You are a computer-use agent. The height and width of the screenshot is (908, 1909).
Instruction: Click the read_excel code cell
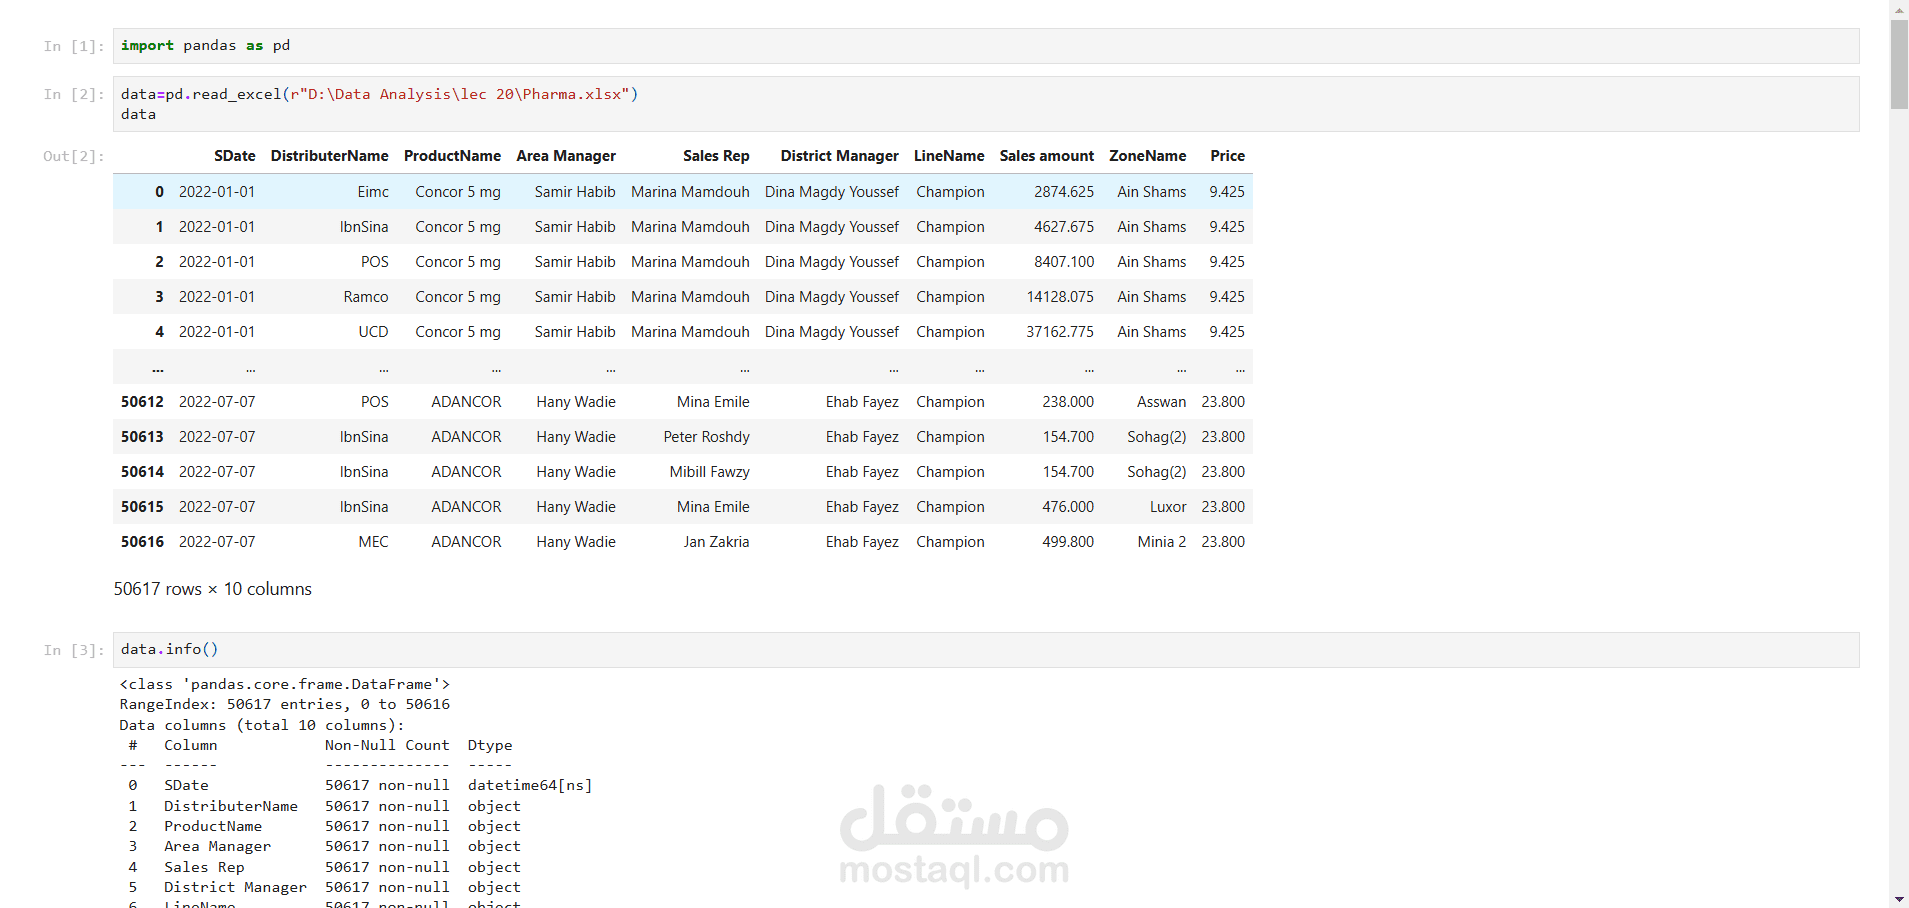pyautogui.click(x=985, y=104)
